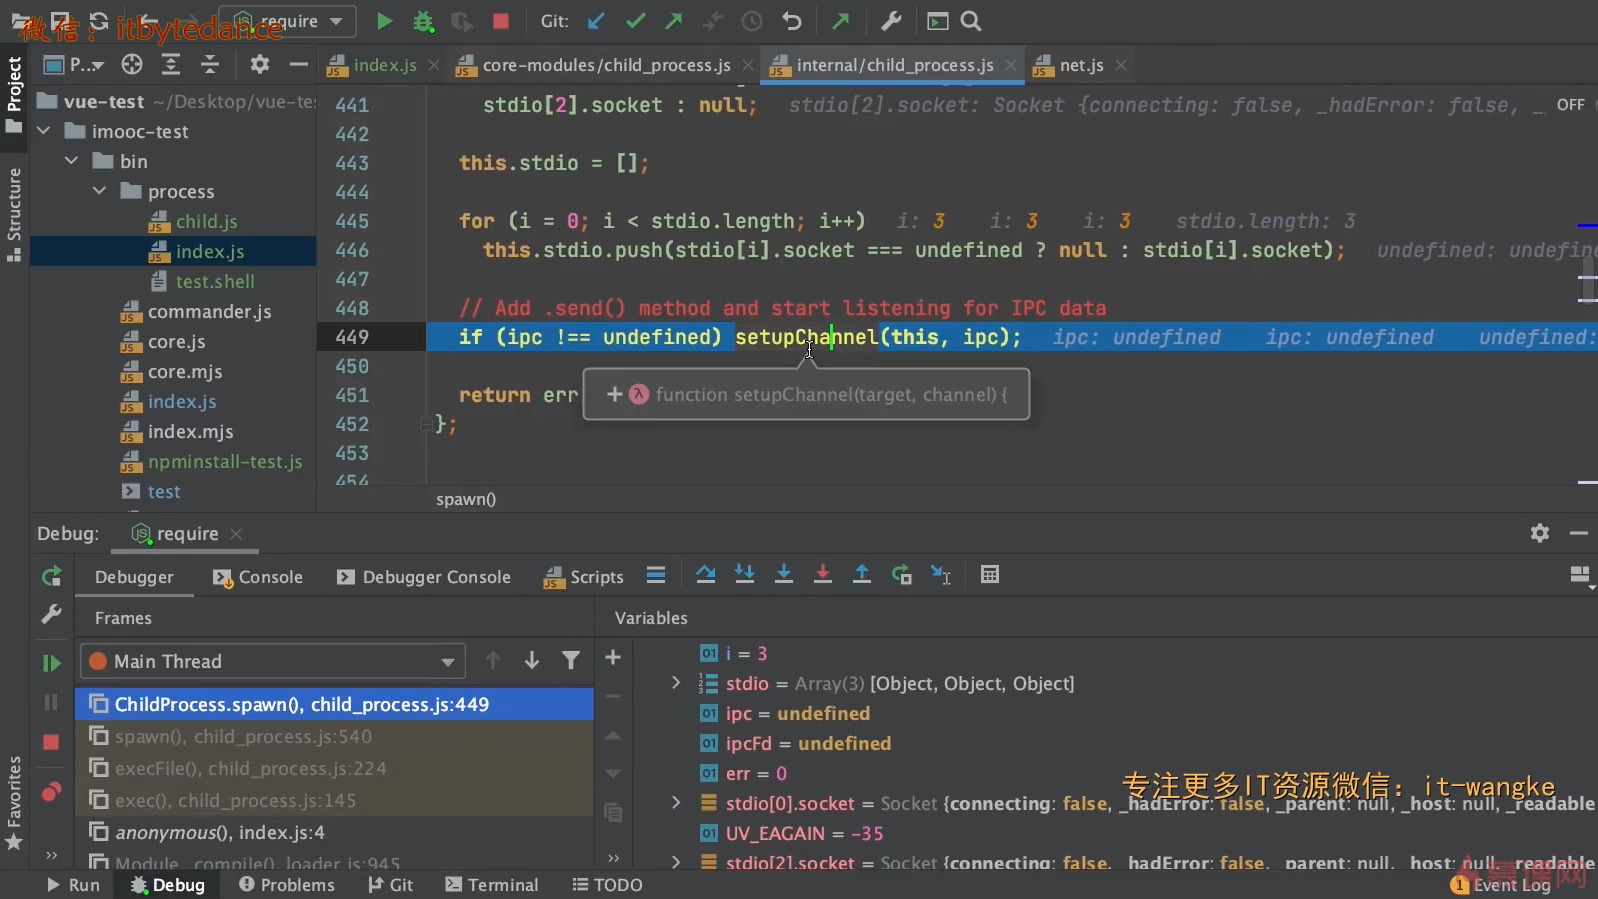Push commits with Git arrow
The width and height of the screenshot is (1598, 899).
[x=674, y=21]
